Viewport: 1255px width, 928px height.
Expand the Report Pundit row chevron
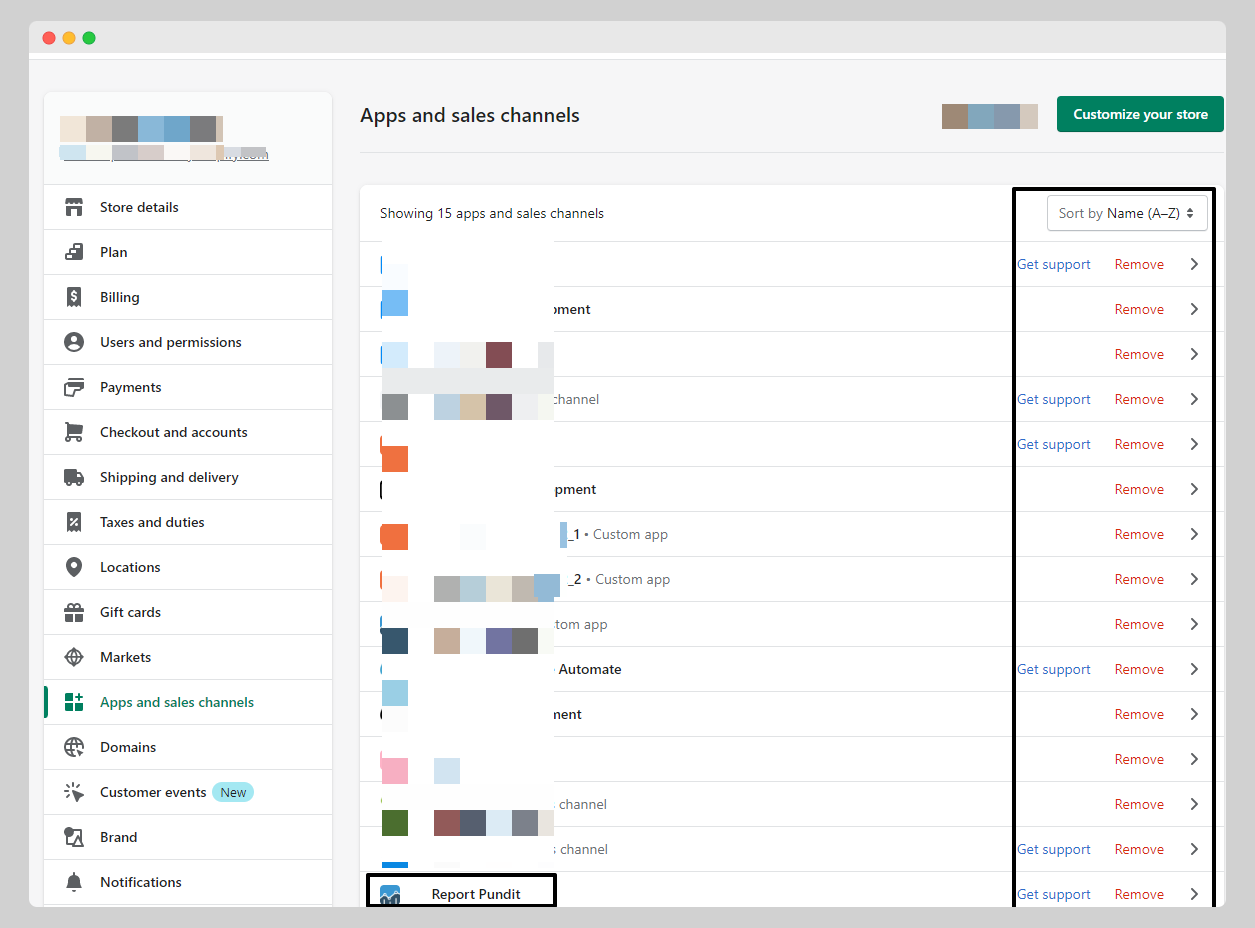[1194, 894]
